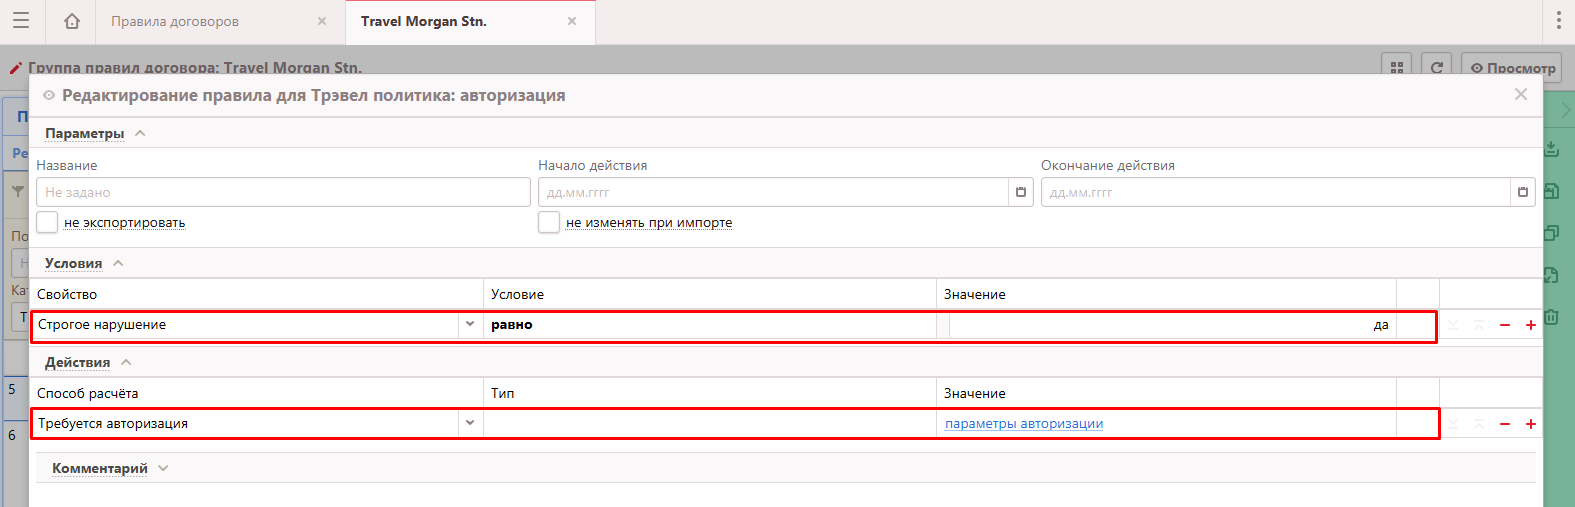Go to the home page icon
The height and width of the screenshot is (507, 1575).
(x=71, y=21)
